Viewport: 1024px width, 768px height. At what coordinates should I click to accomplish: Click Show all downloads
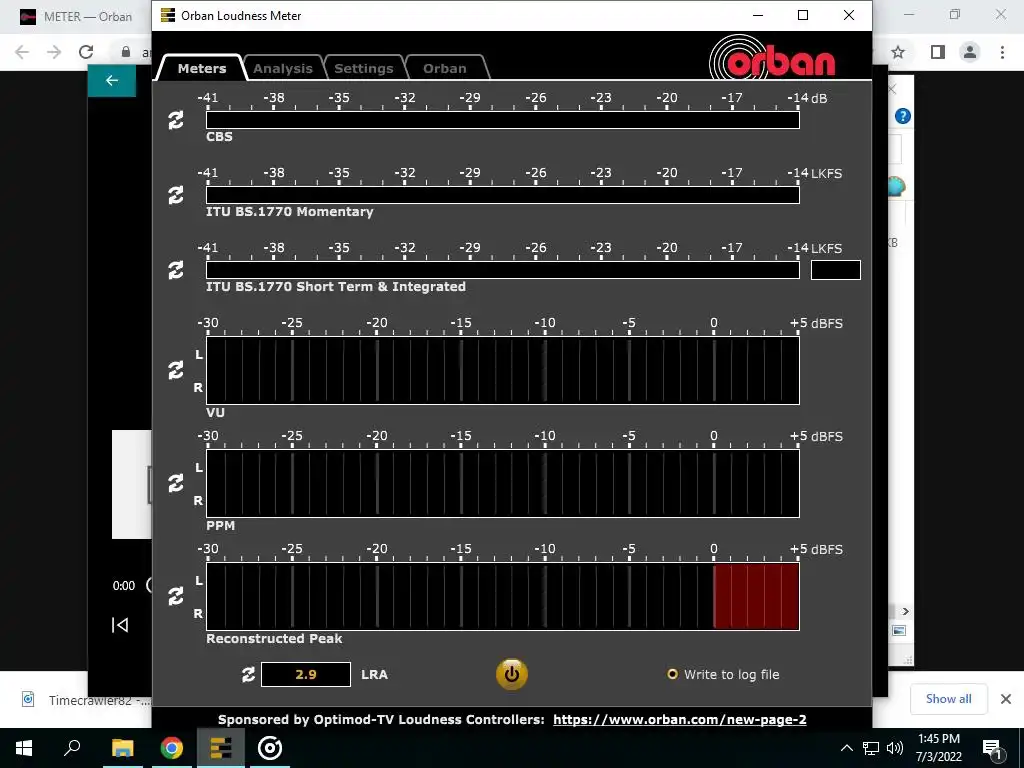(x=948, y=699)
